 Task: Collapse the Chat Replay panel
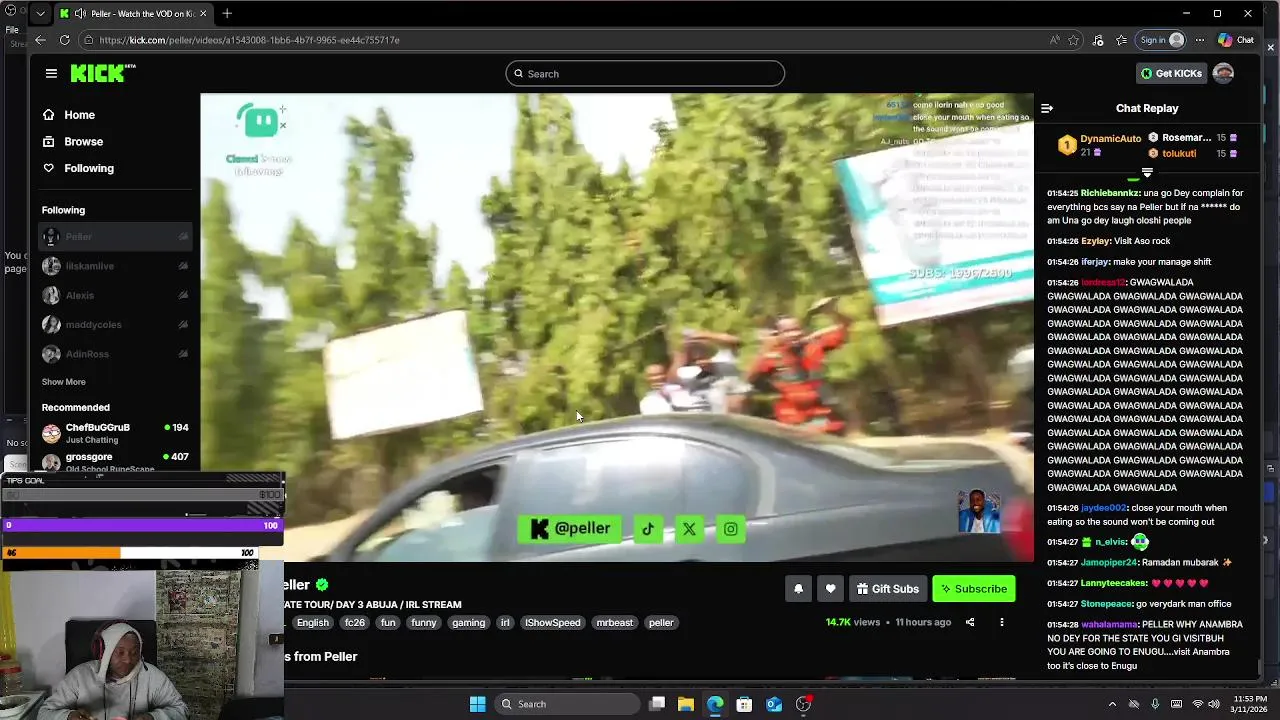pos(1047,108)
